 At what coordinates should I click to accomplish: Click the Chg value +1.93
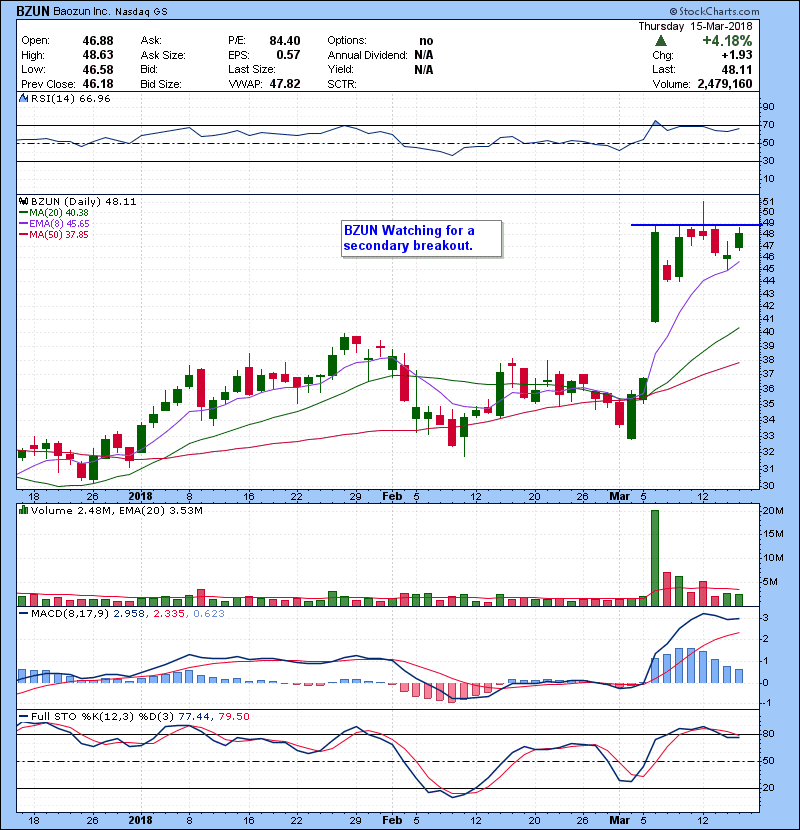coord(736,55)
